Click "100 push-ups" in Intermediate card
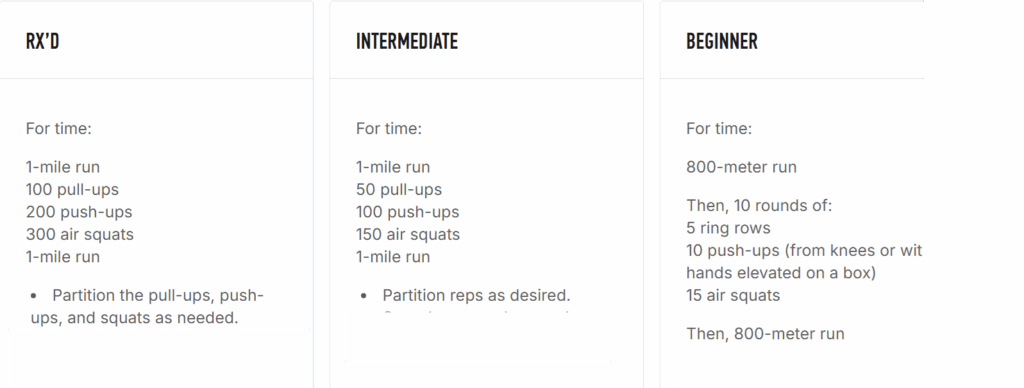Screen dimensions: 1024x388 coord(408,212)
